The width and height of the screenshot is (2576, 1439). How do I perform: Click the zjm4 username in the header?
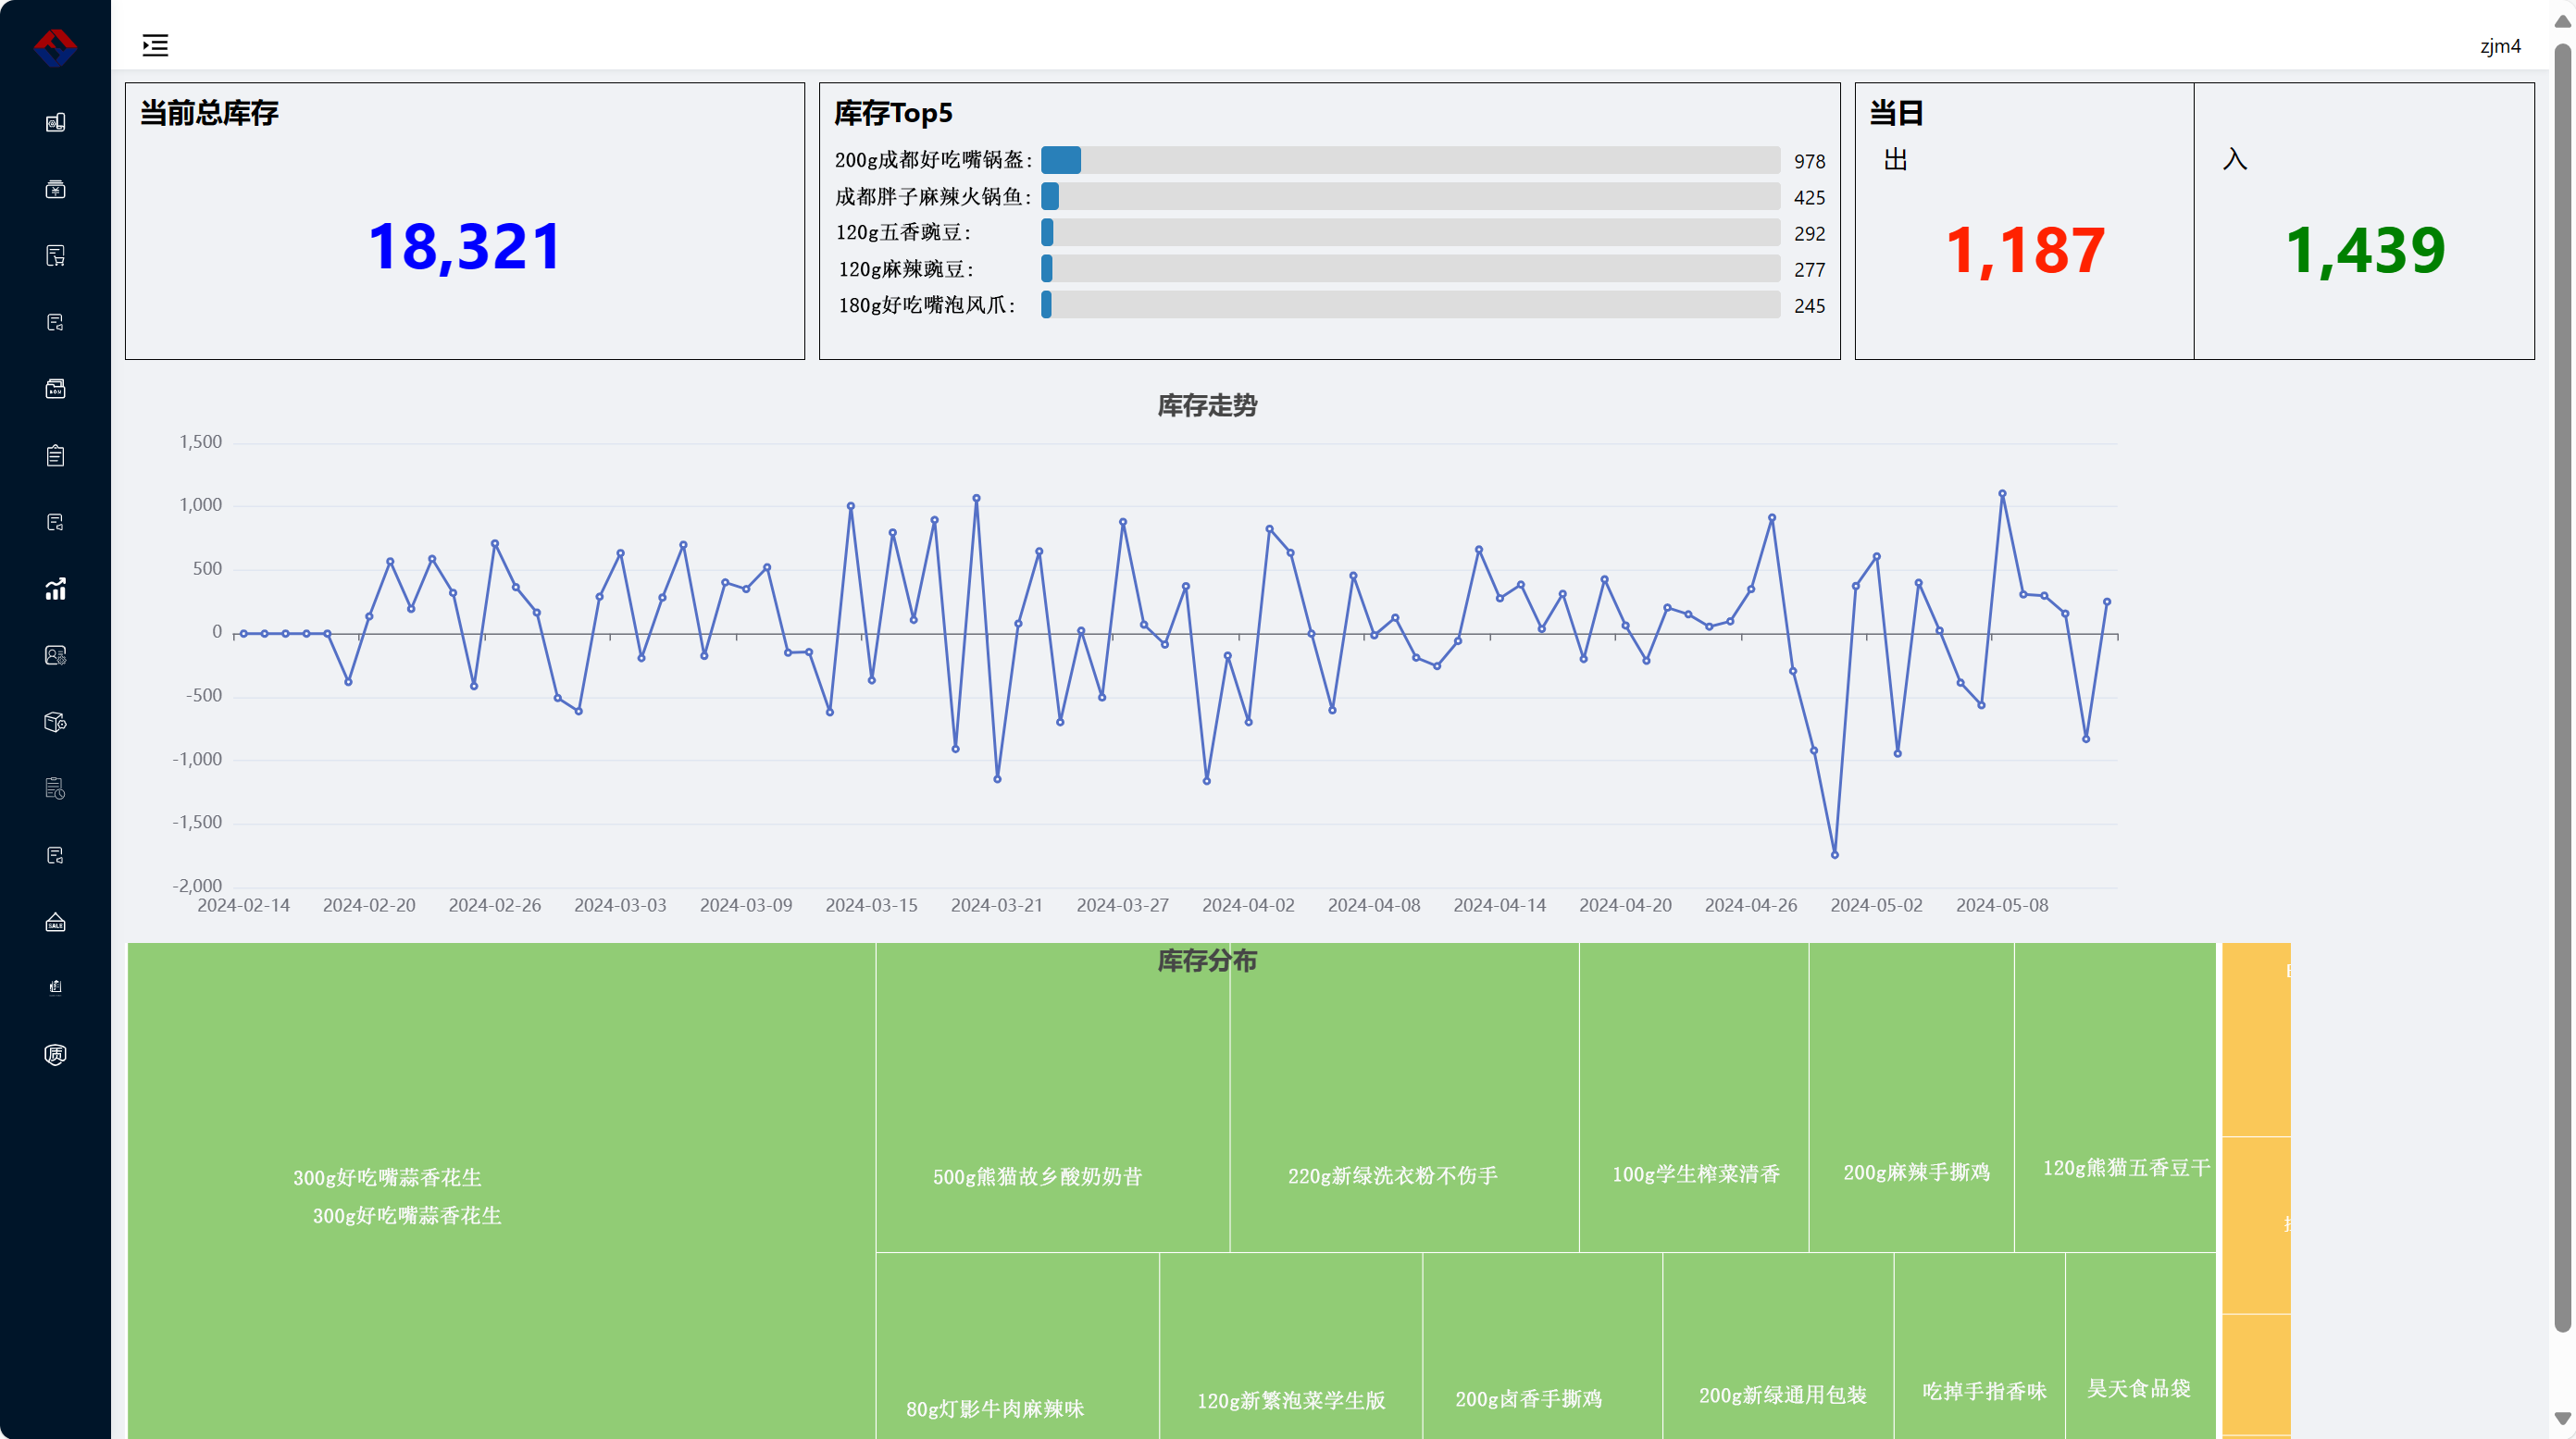2500,46
